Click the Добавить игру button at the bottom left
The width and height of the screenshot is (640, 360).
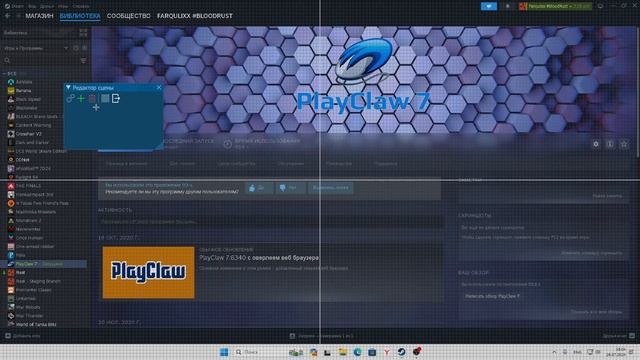[22, 336]
